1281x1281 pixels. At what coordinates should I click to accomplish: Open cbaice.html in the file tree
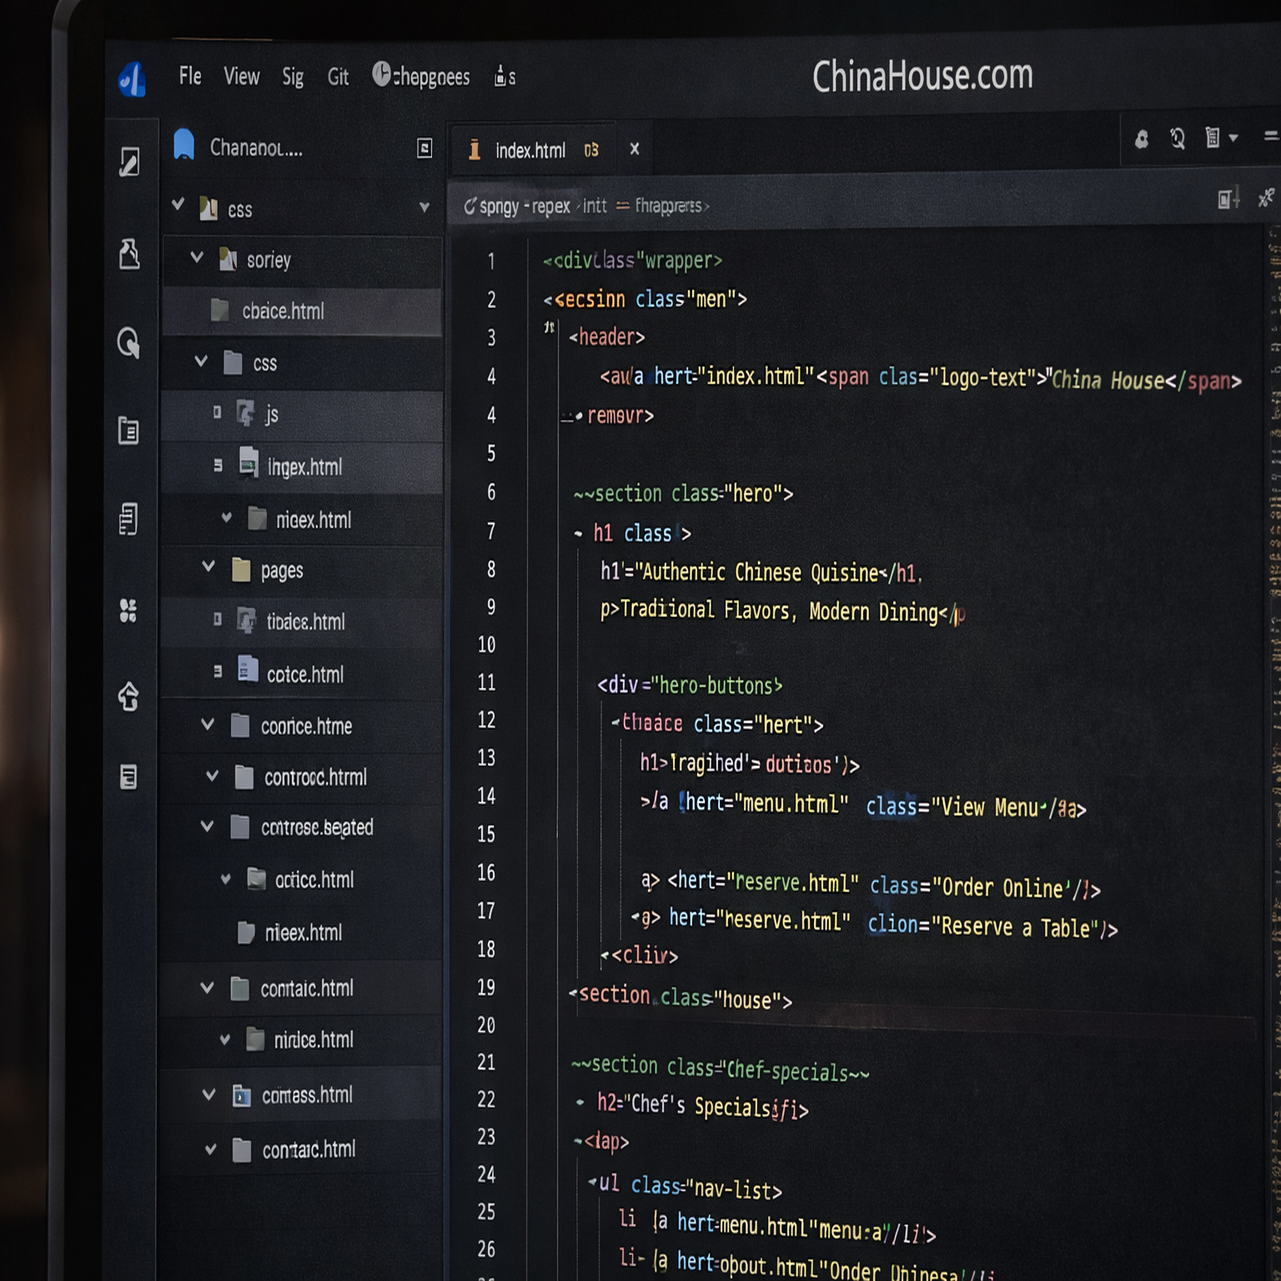(x=283, y=311)
